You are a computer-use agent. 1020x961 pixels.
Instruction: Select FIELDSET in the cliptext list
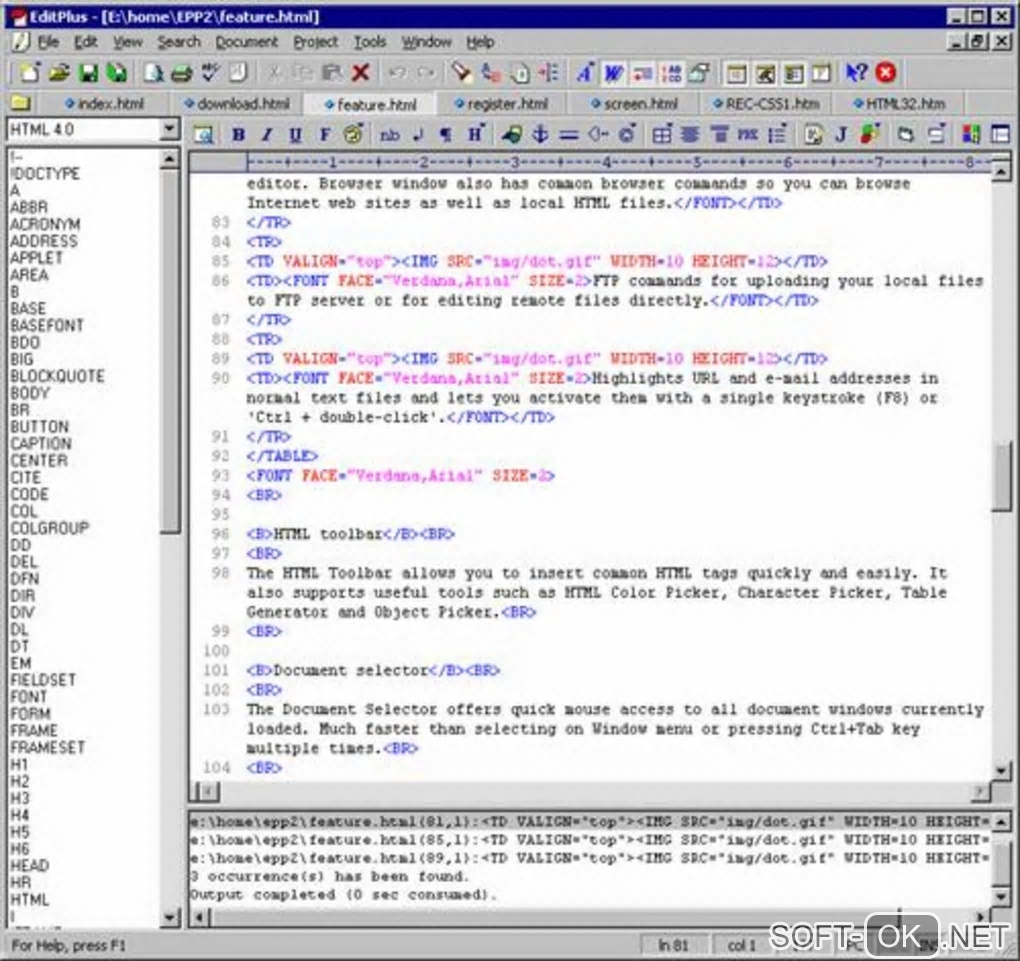point(43,679)
